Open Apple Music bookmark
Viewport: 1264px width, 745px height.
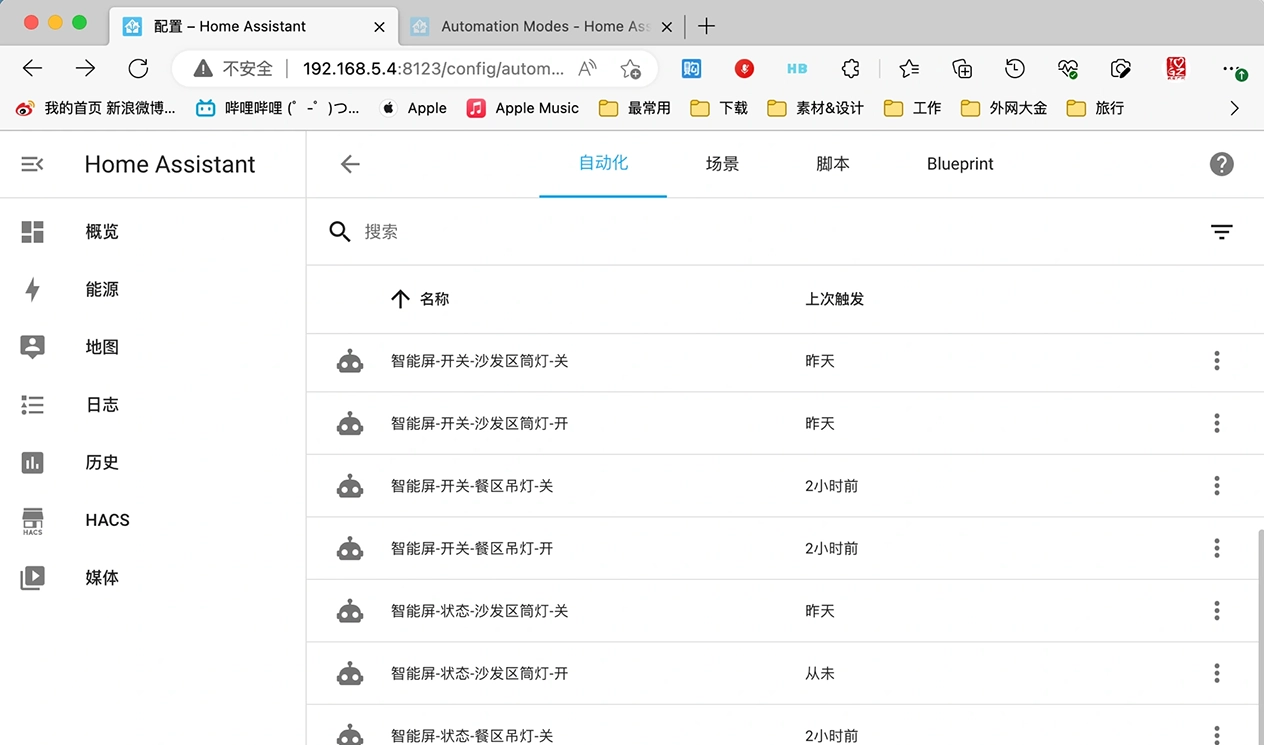[x=523, y=108]
